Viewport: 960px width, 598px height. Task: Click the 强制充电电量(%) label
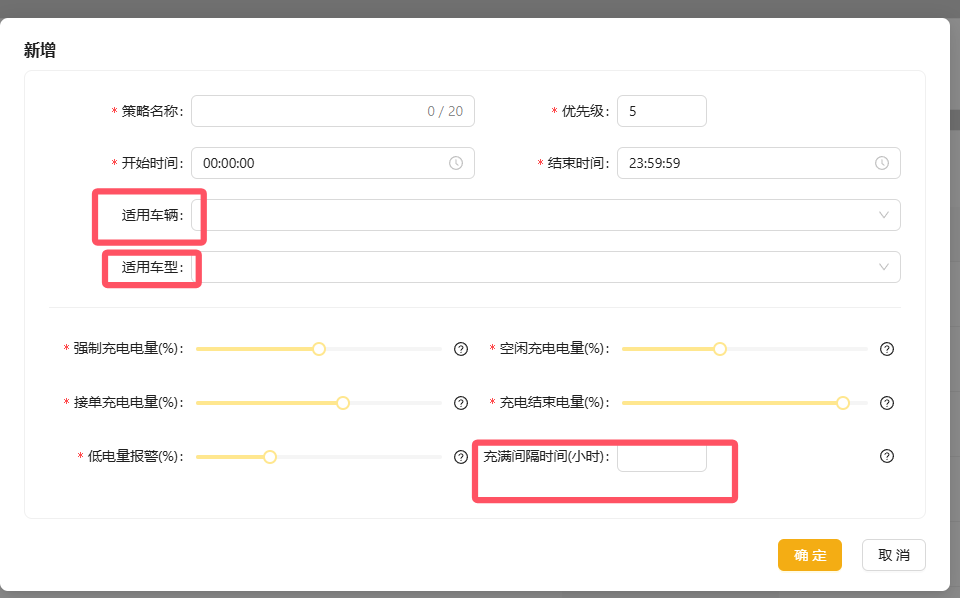pos(127,348)
